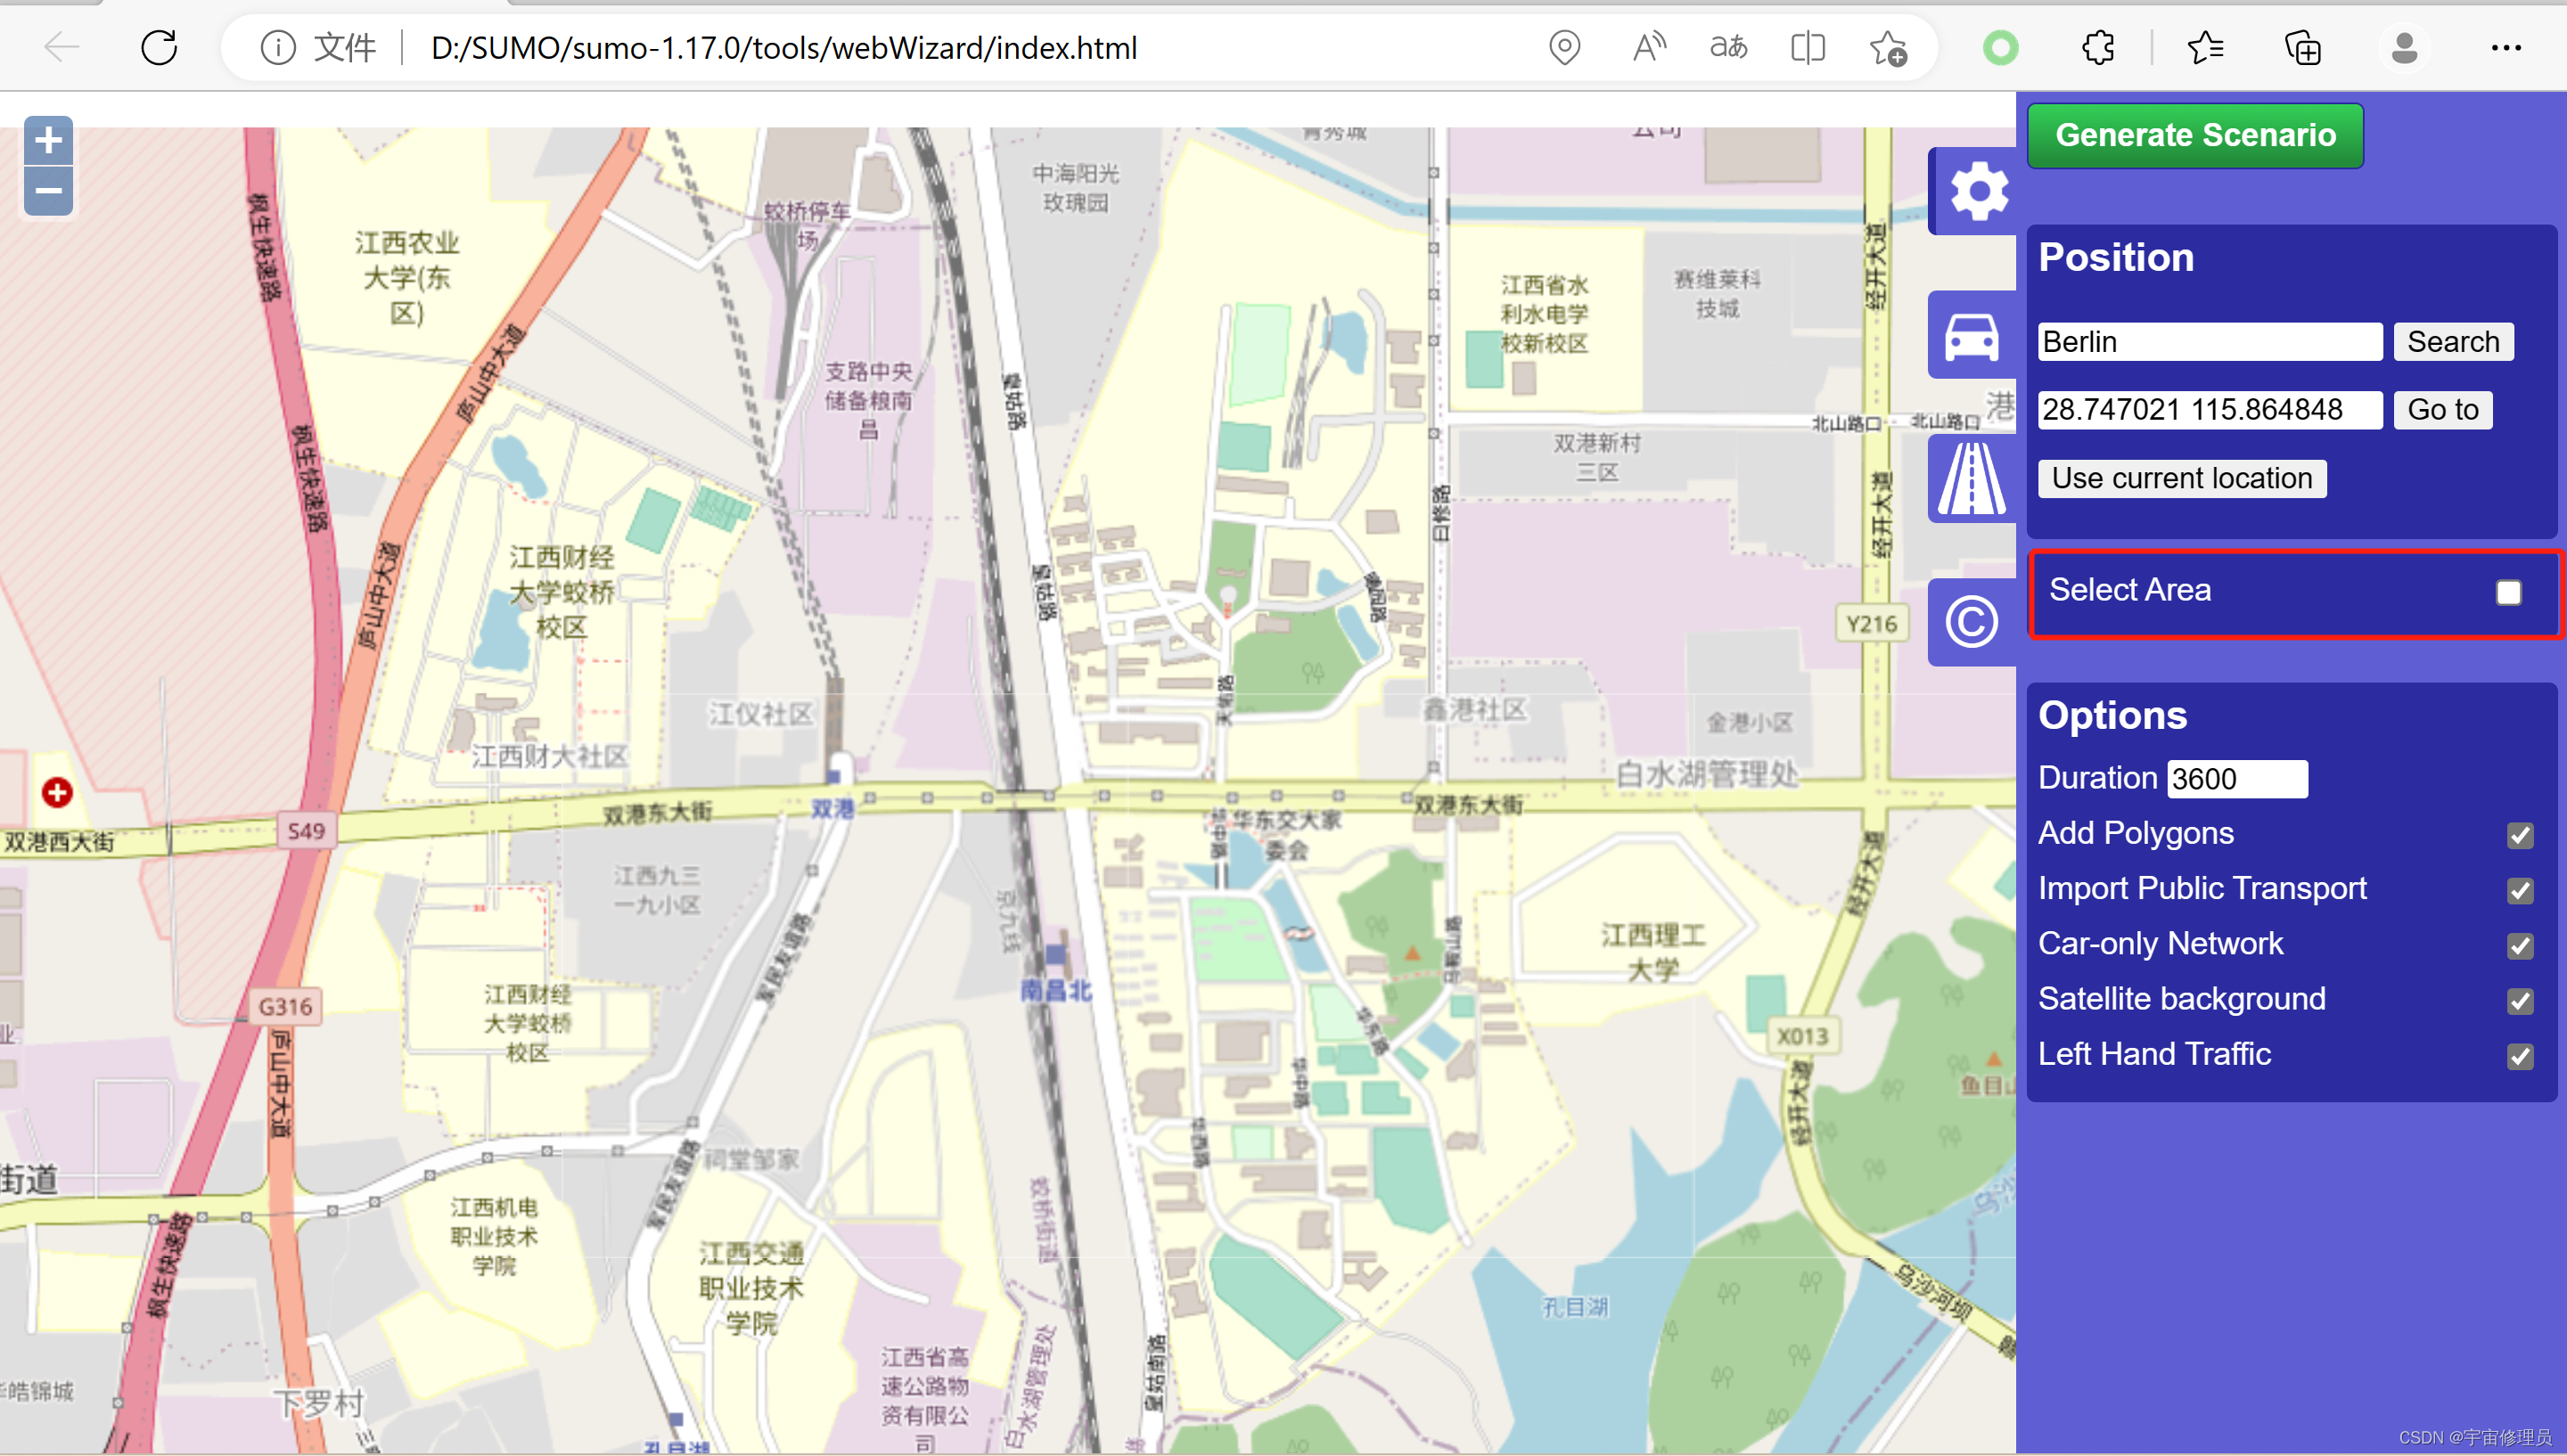Open the gear settings panel tab
The image size is (2567, 1456).
click(x=1977, y=191)
